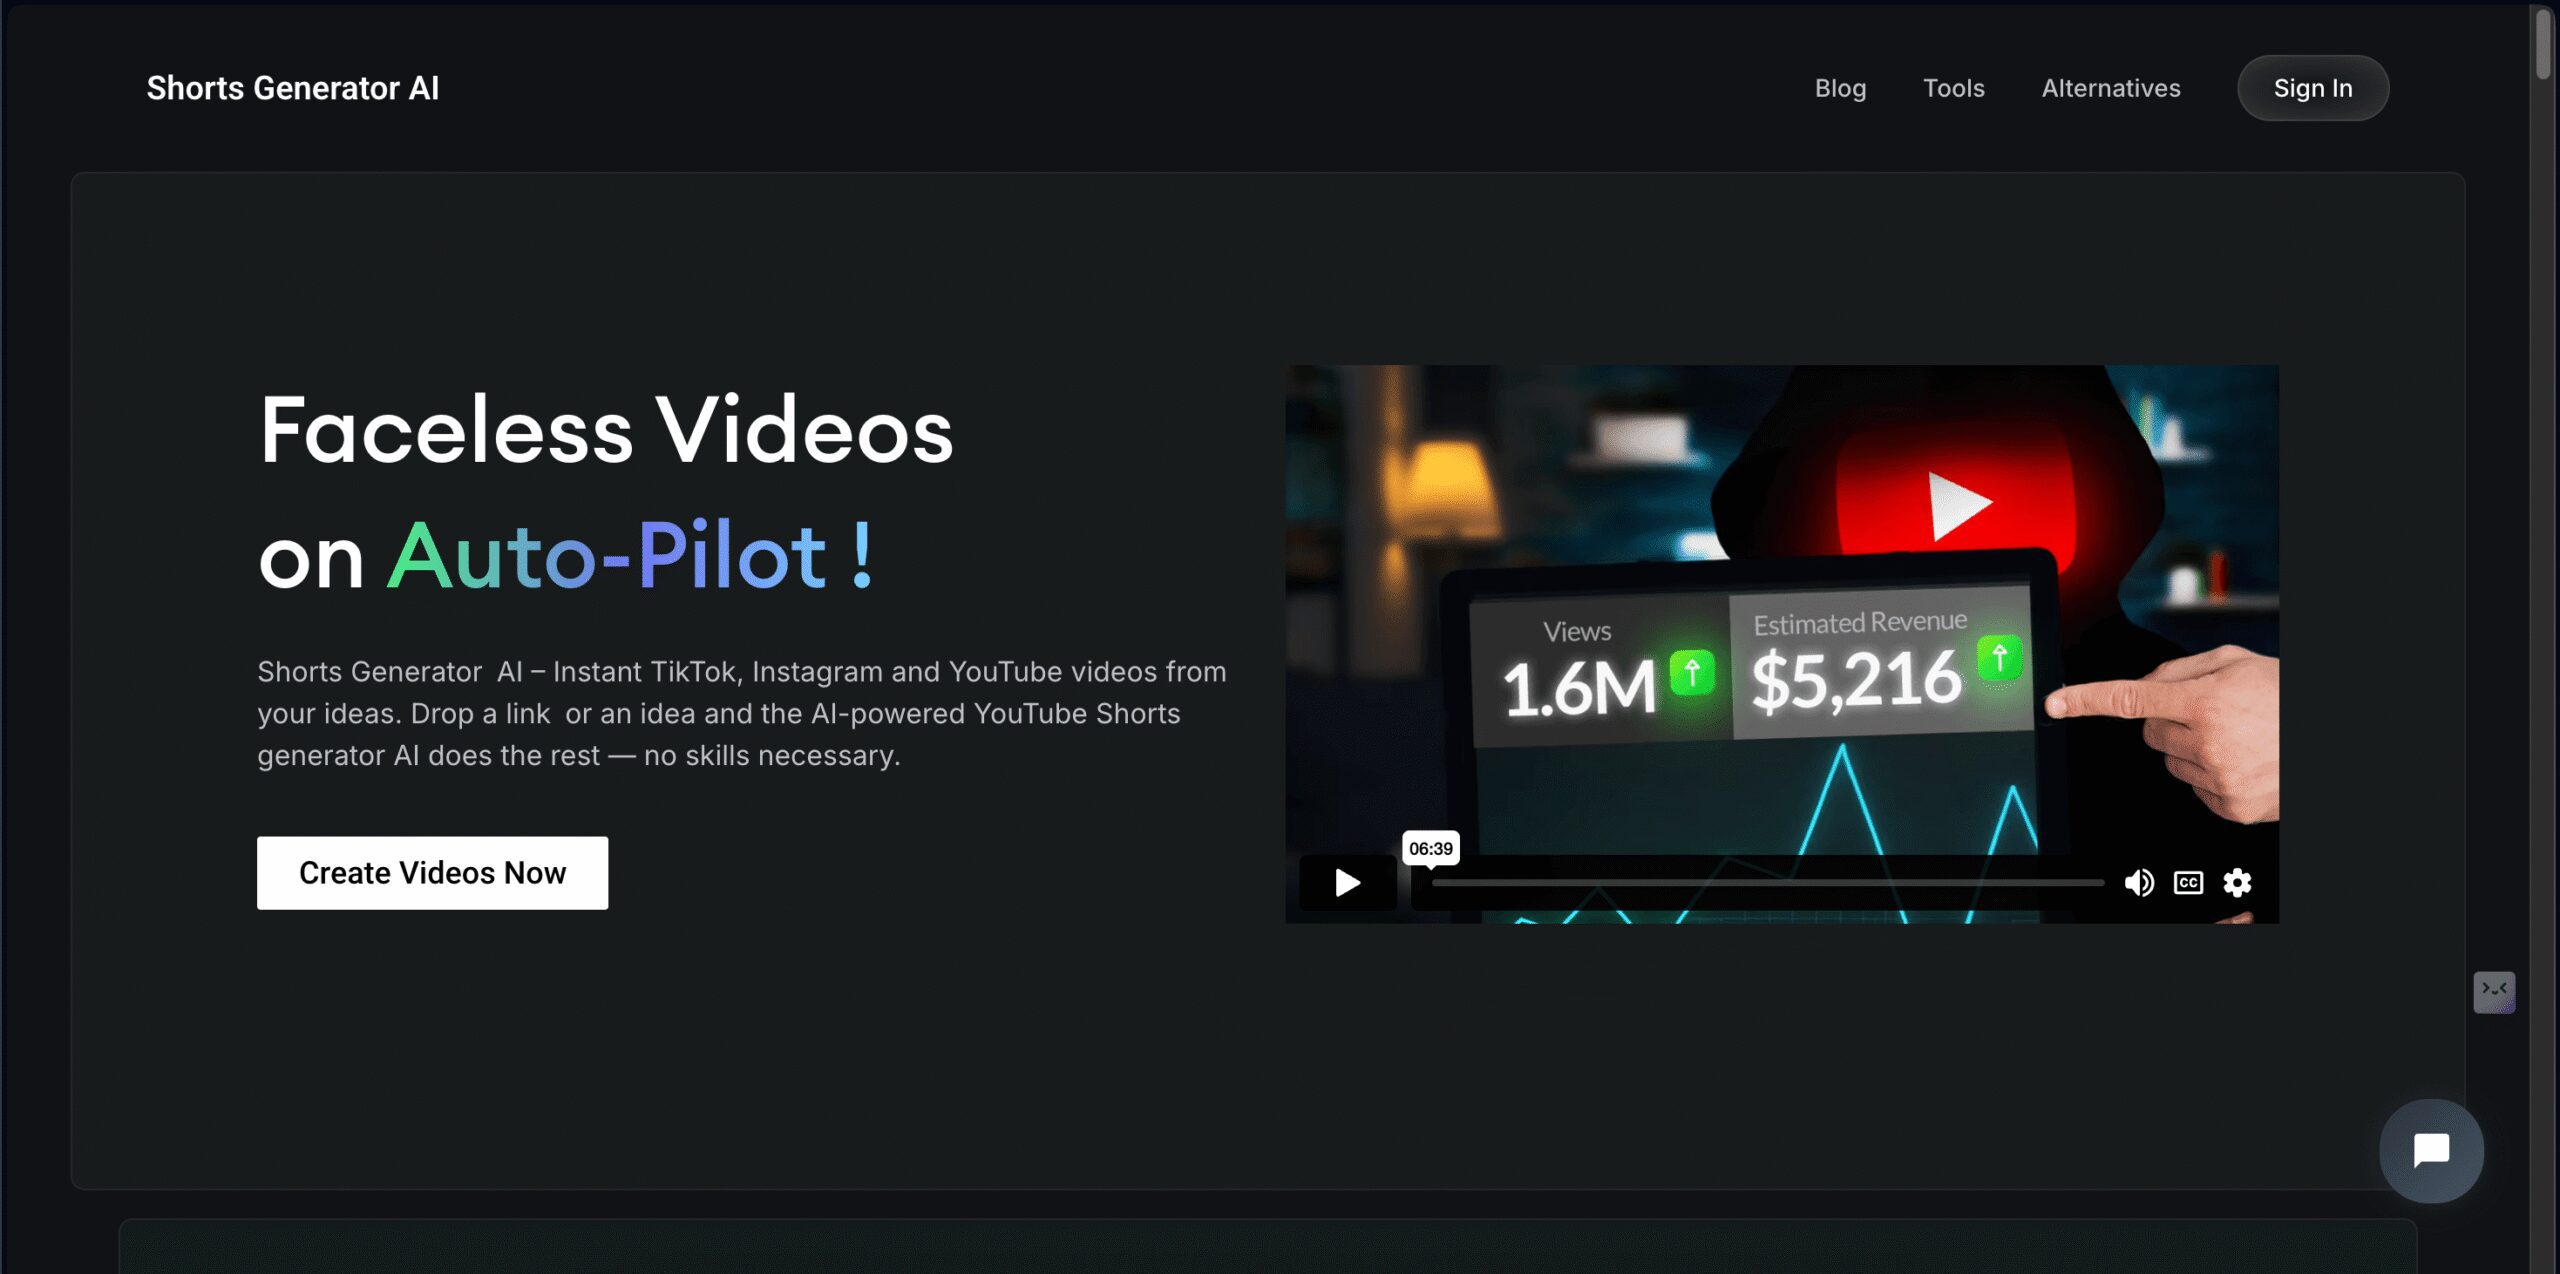2560x1274 pixels.
Task: Click the 06:39 timestamp tooltip
Action: [1430, 848]
